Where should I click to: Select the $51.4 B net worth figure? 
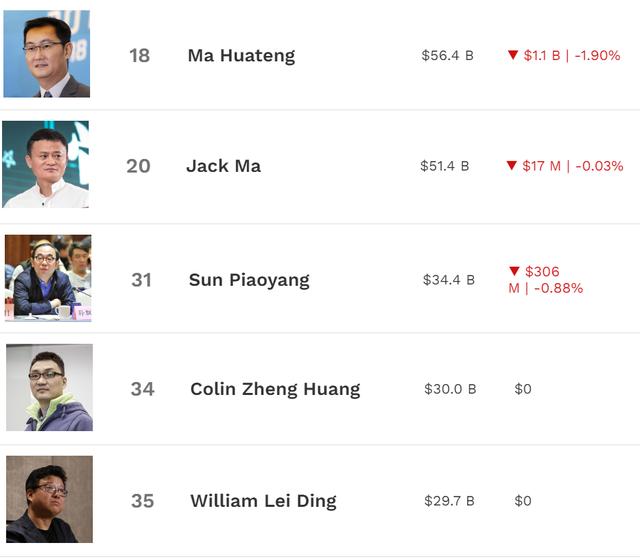pos(445,165)
